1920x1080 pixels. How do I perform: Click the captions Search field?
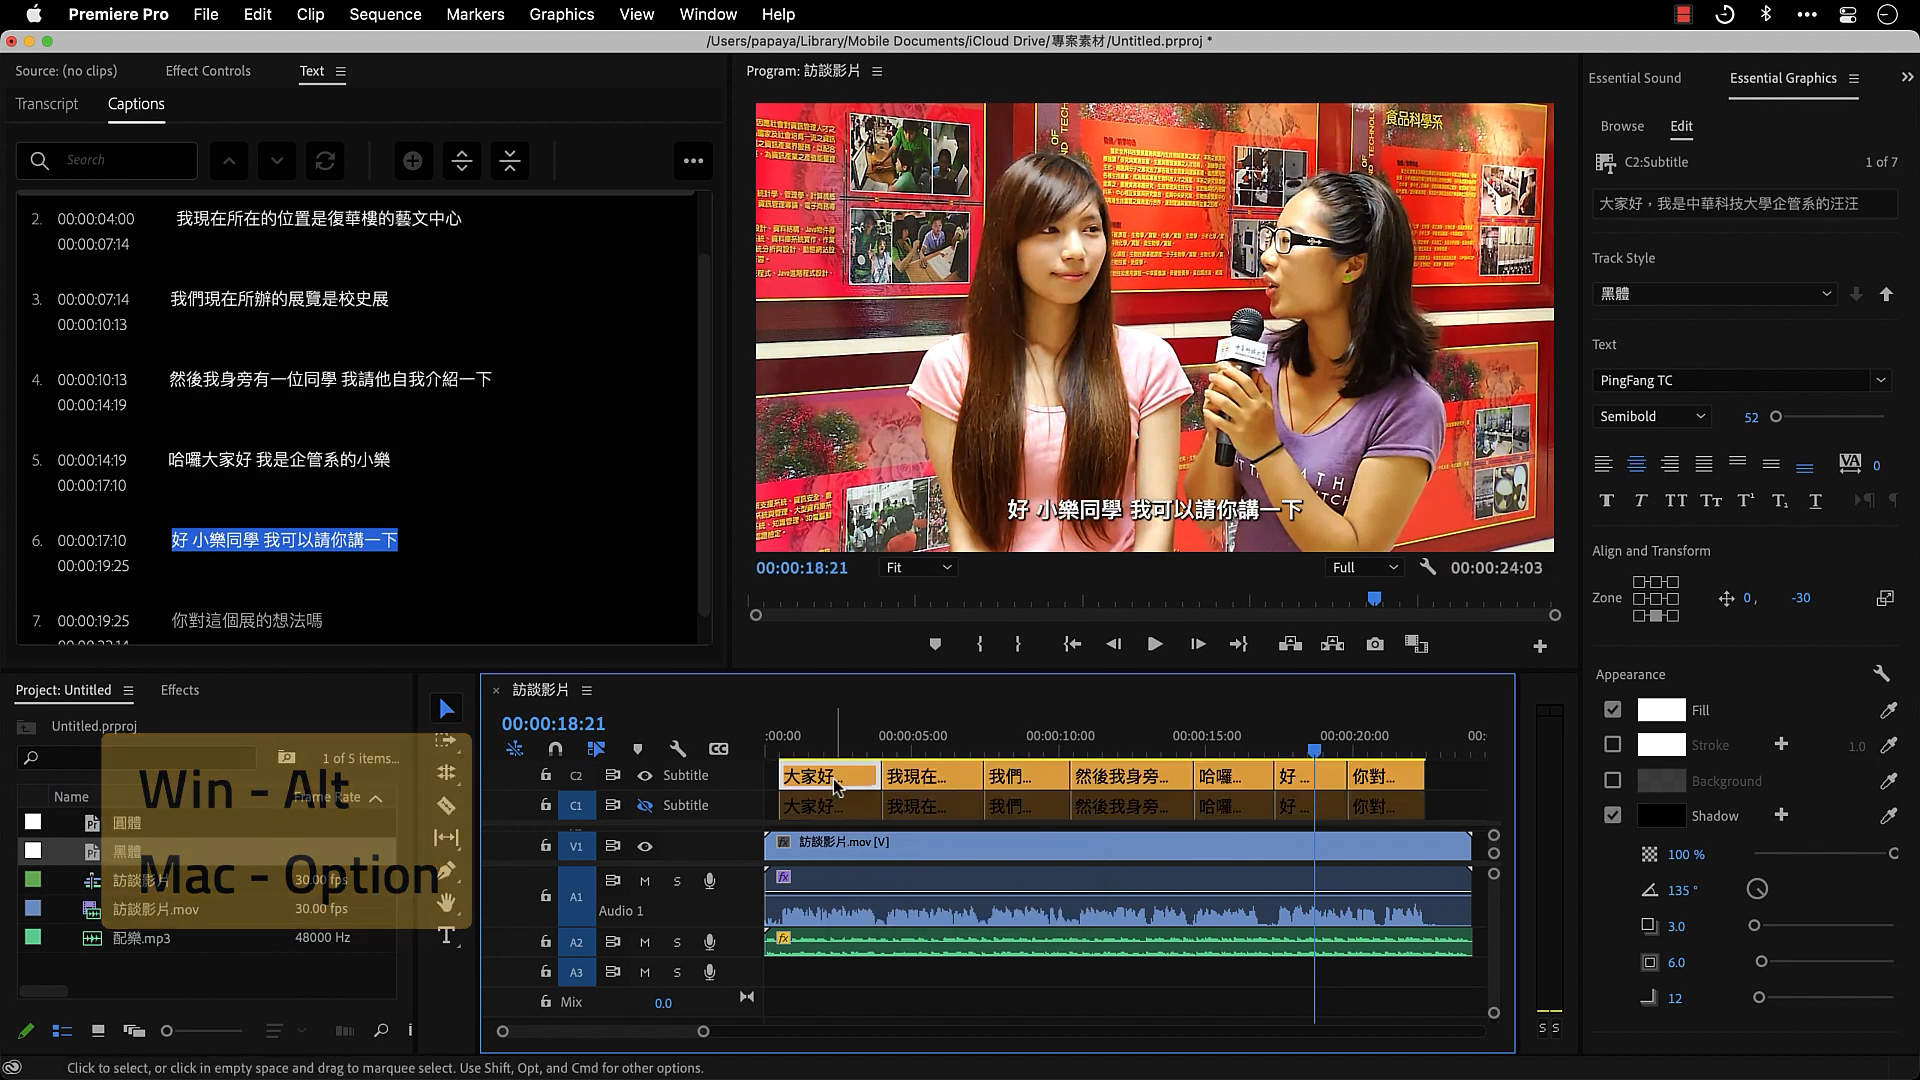(120, 160)
